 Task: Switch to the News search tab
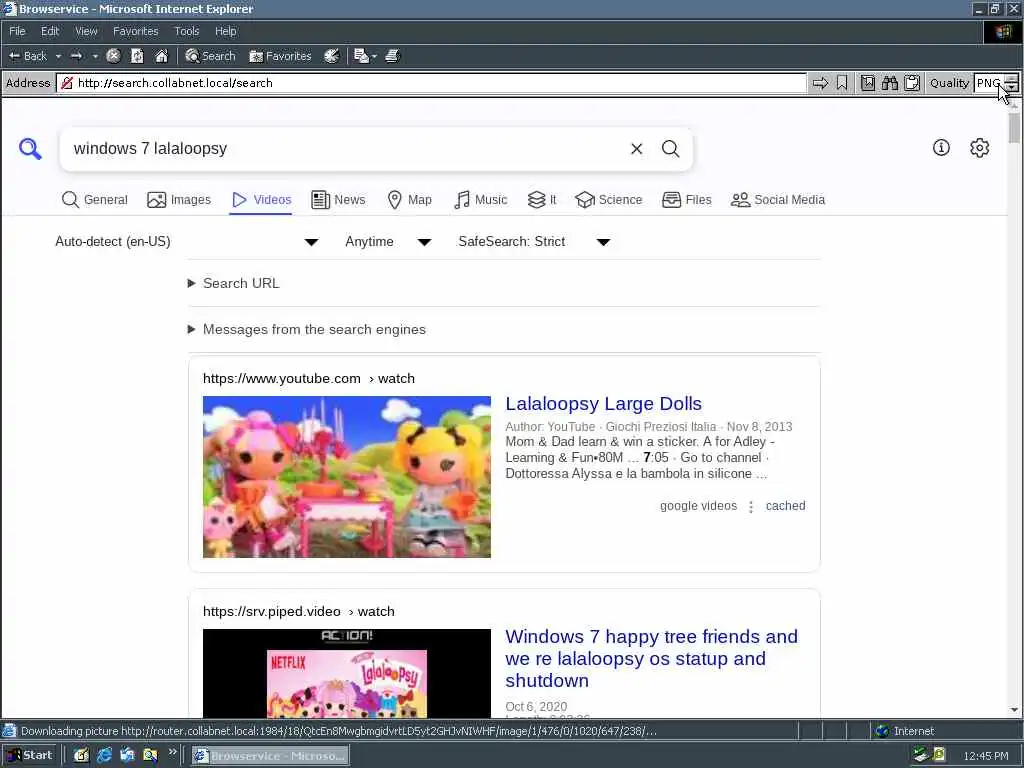(x=338, y=200)
